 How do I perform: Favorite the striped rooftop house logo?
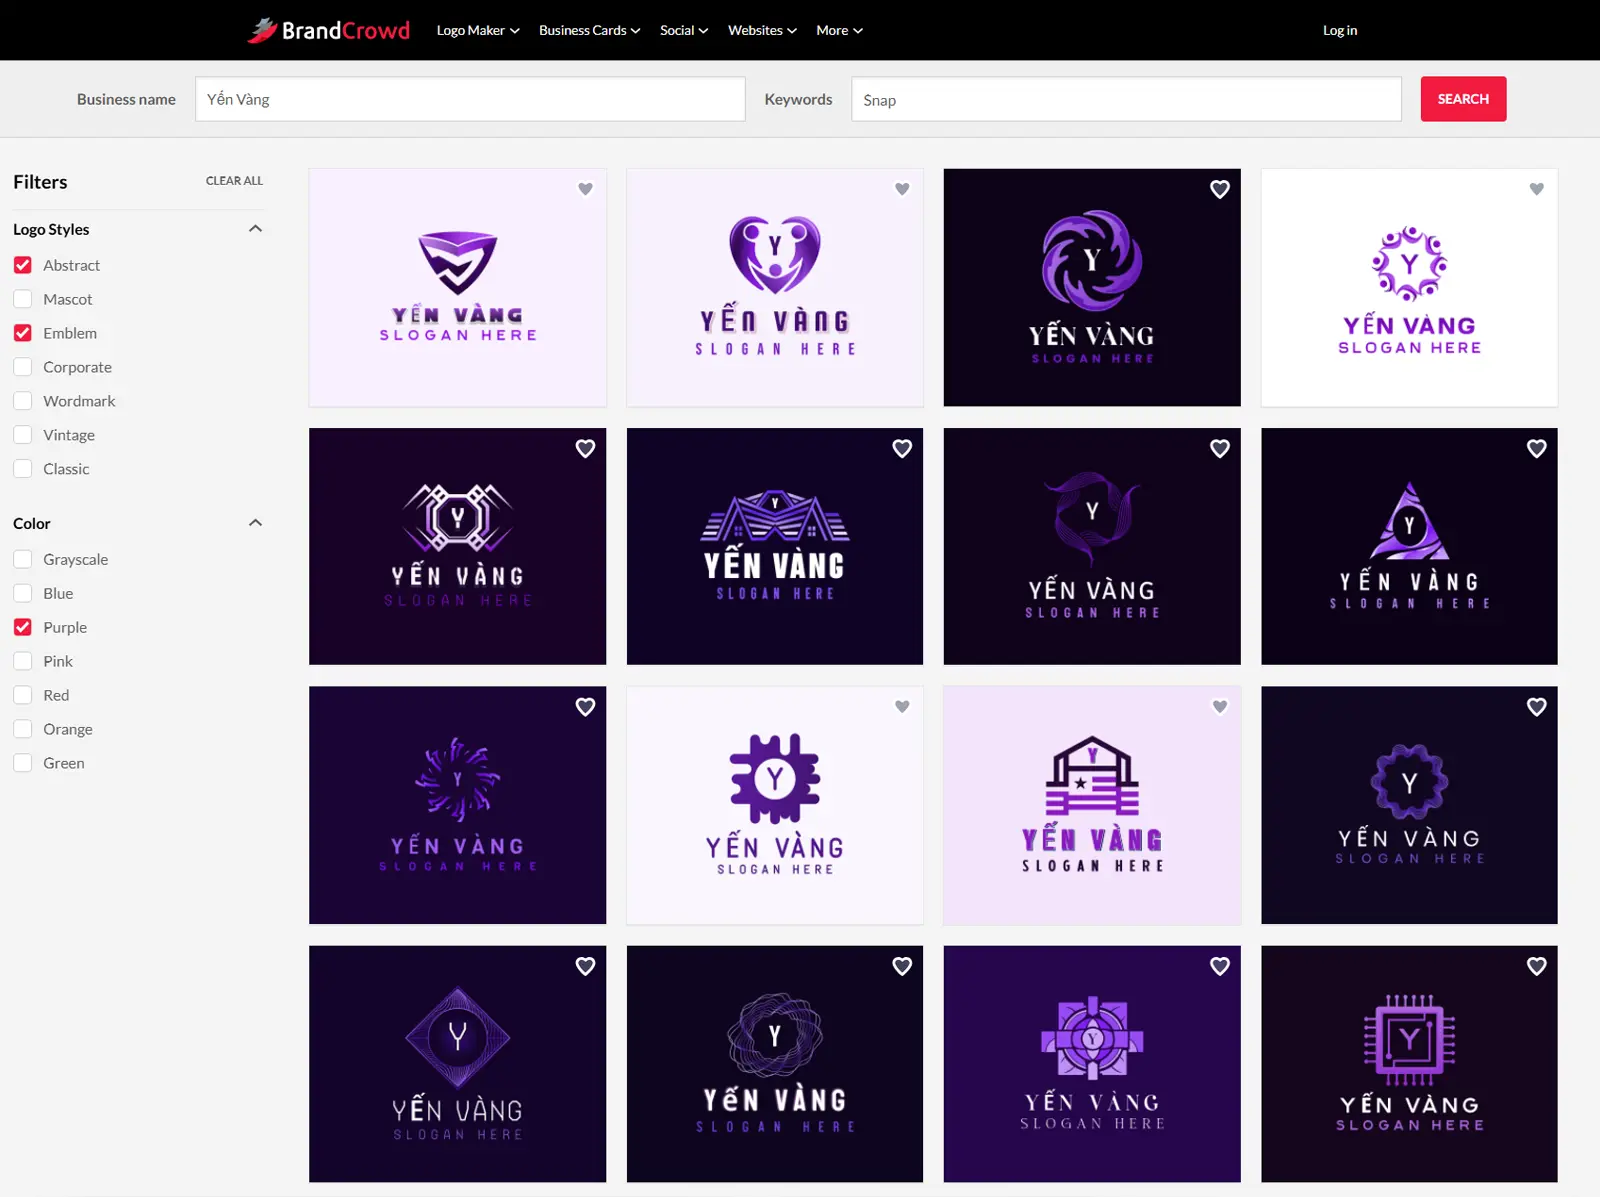point(902,449)
